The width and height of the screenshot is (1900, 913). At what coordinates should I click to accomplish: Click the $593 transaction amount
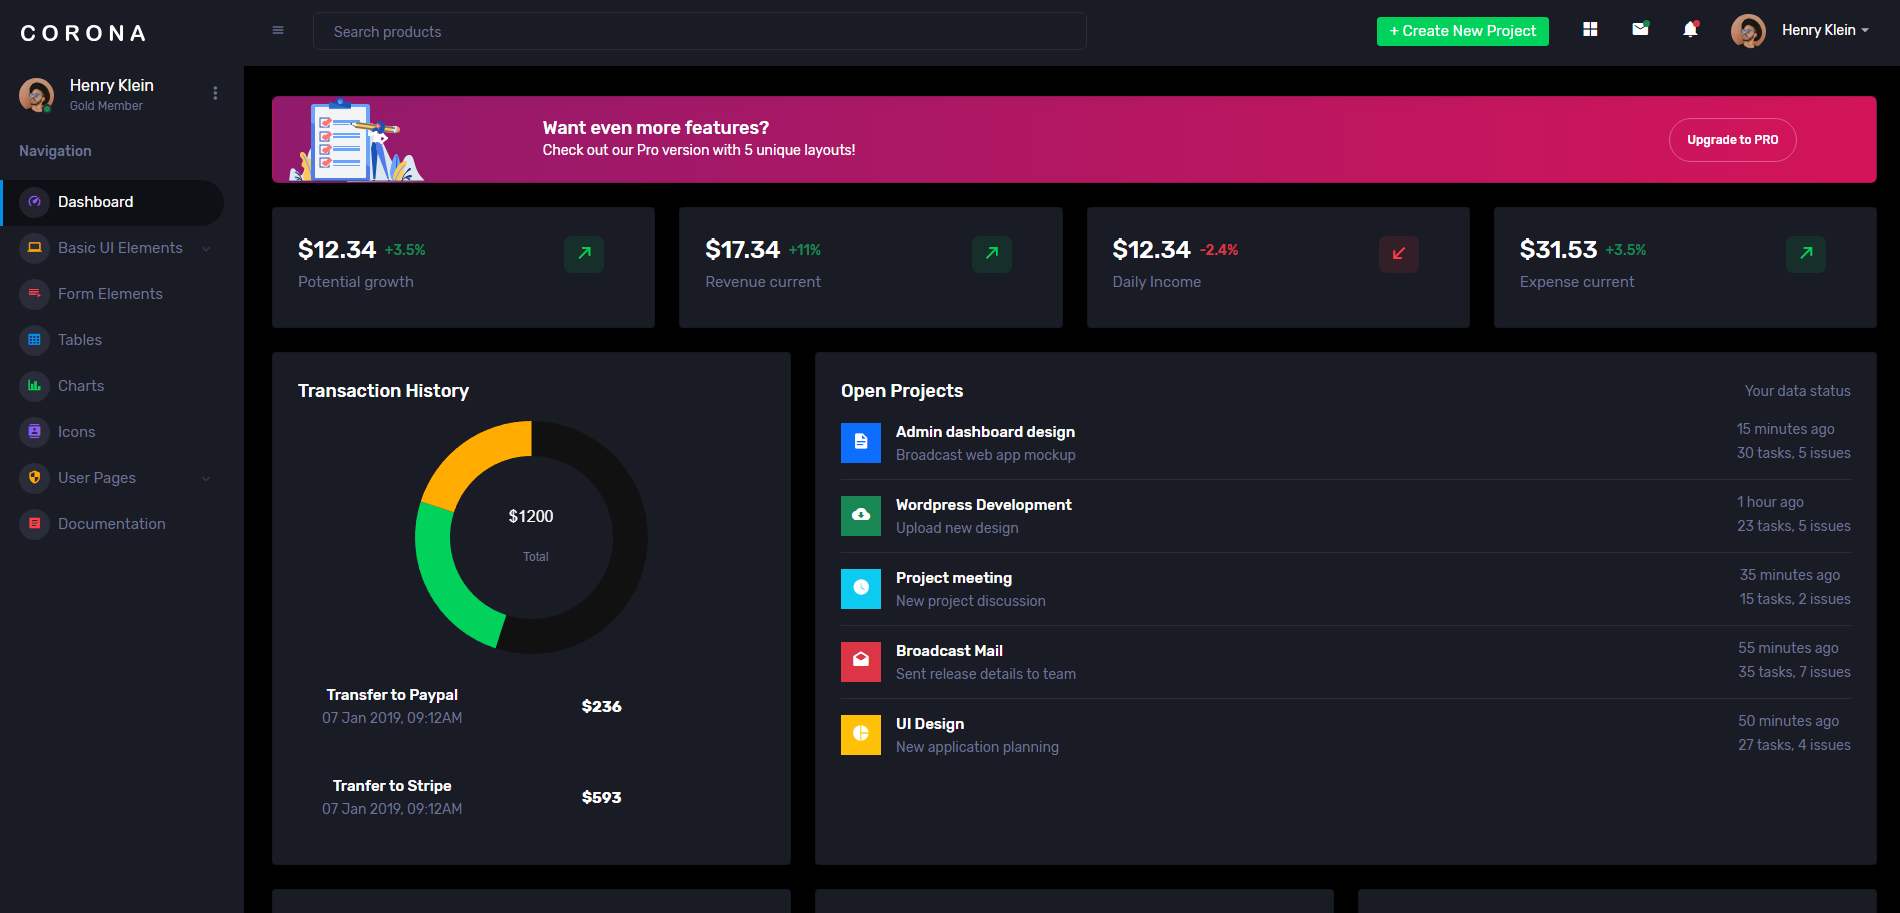click(x=601, y=797)
